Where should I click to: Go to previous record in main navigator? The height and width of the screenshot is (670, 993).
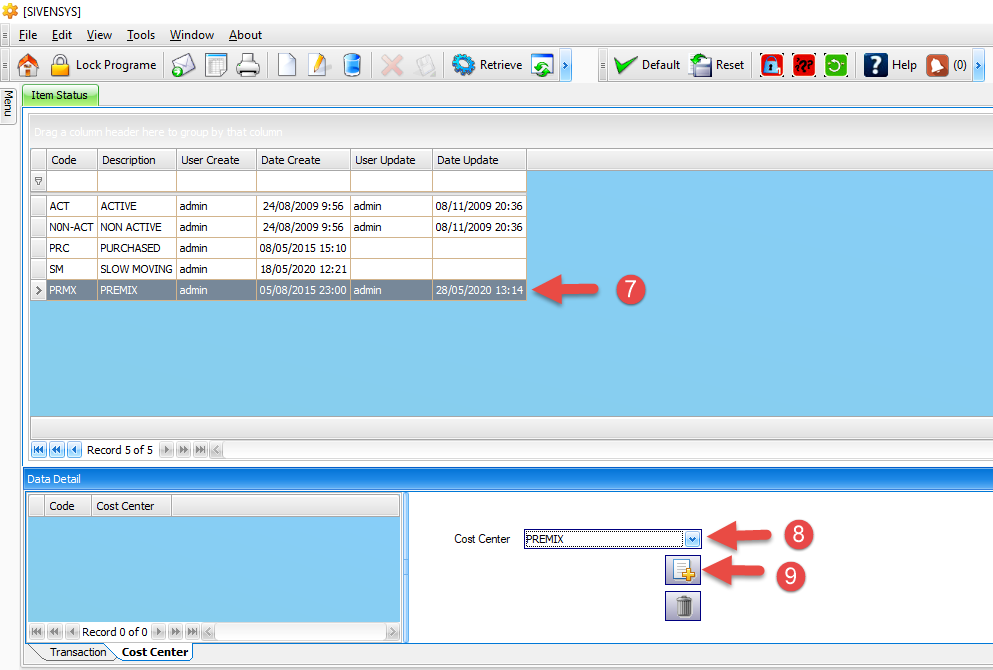point(74,450)
